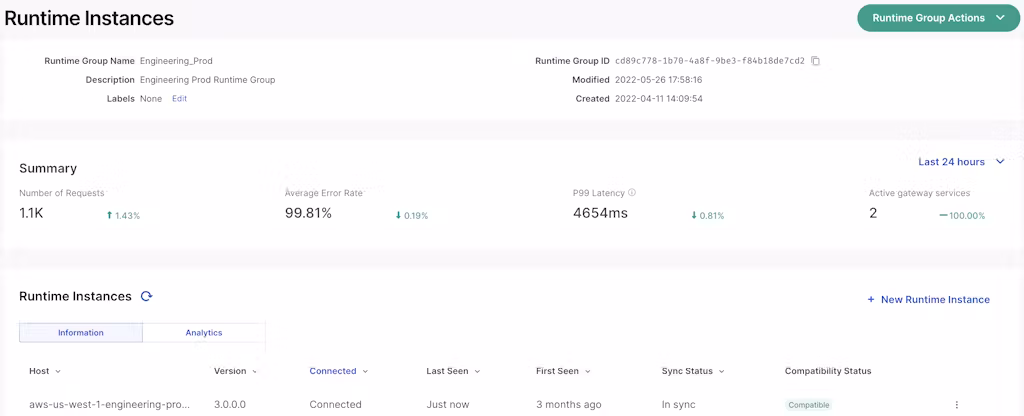Viewport: 1024px width, 416px height.
Task: Switch to the Information tab
Action: point(81,333)
